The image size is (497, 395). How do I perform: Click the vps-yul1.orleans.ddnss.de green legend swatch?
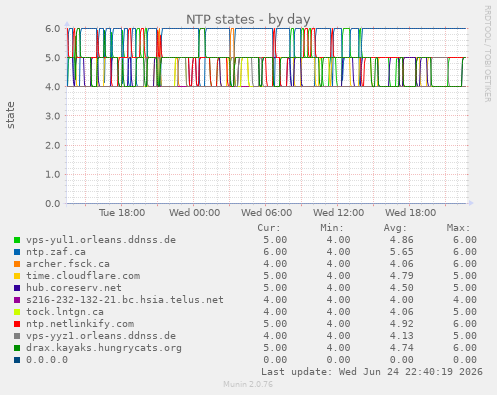(17, 240)
